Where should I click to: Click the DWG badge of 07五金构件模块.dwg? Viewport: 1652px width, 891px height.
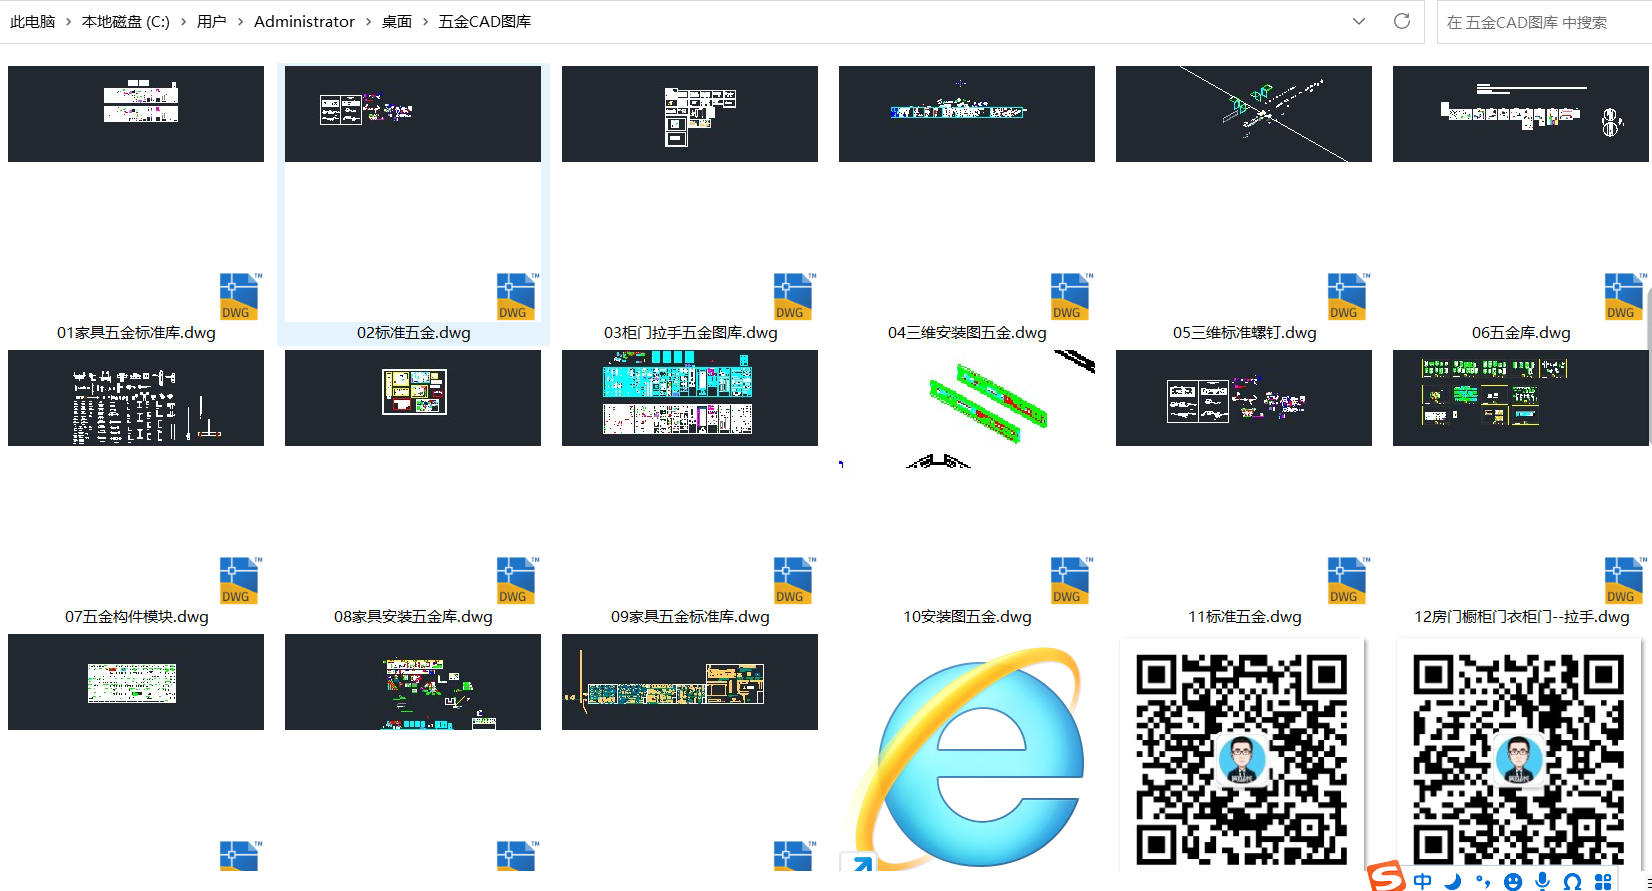pos(239,581)
